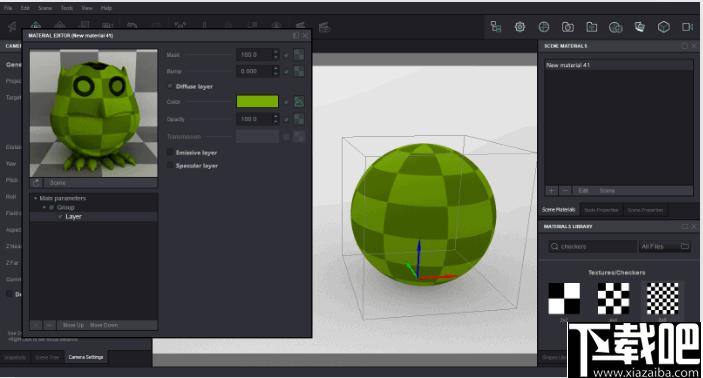Enable the Specular layer checkbox
The height and width of the screenshot is (378, 703).
point(170,165)
